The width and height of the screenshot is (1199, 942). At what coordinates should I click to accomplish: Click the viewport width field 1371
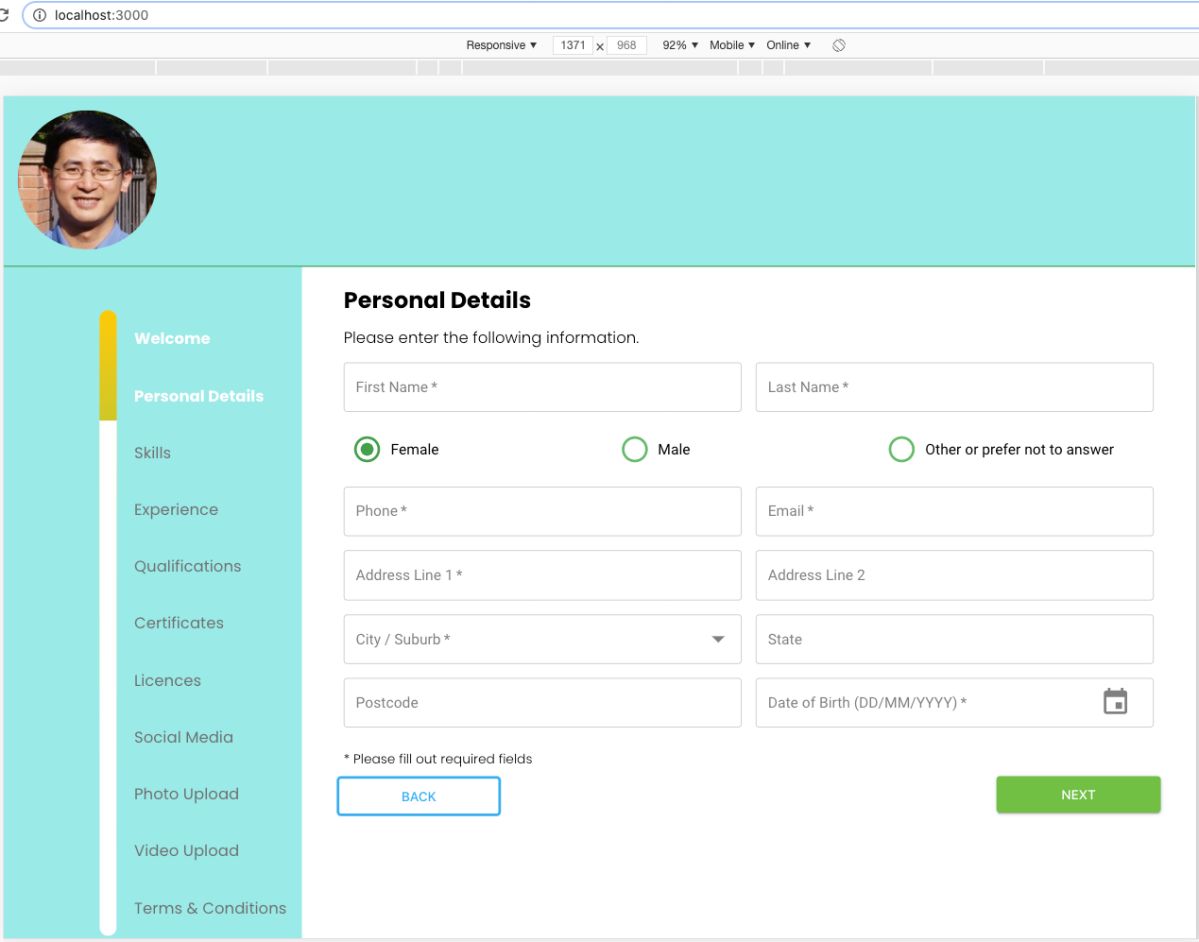573,45
